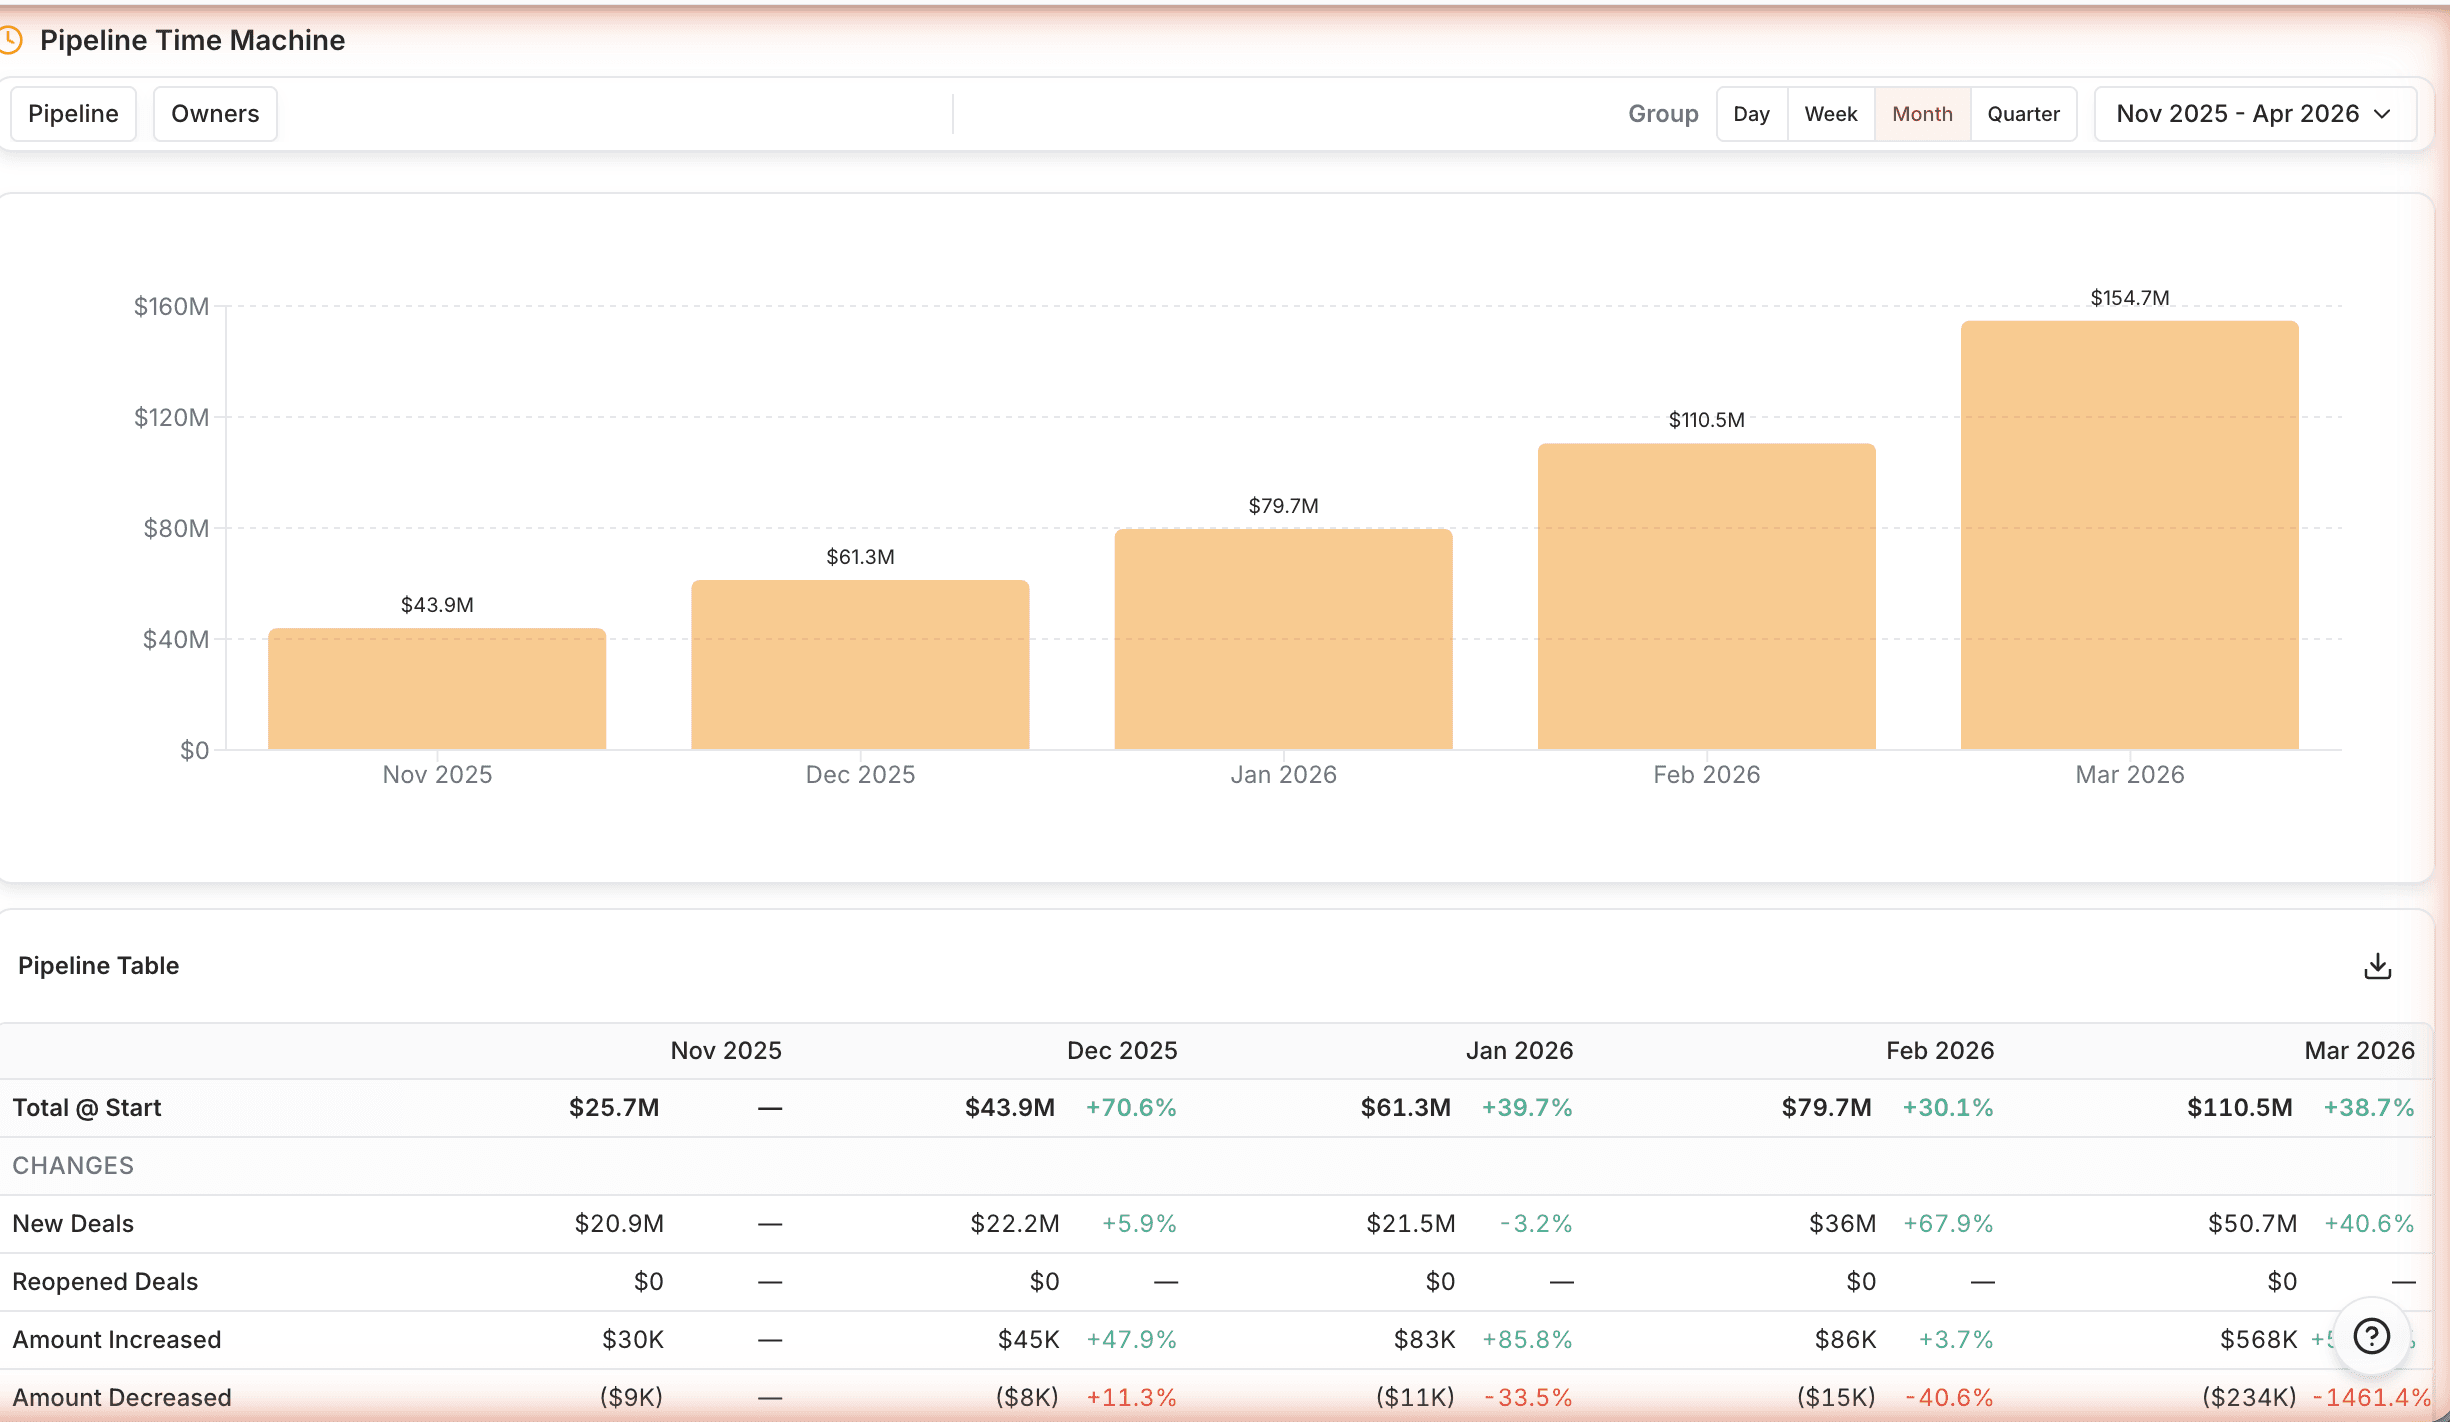Open the Pipeline filter button

73,114
